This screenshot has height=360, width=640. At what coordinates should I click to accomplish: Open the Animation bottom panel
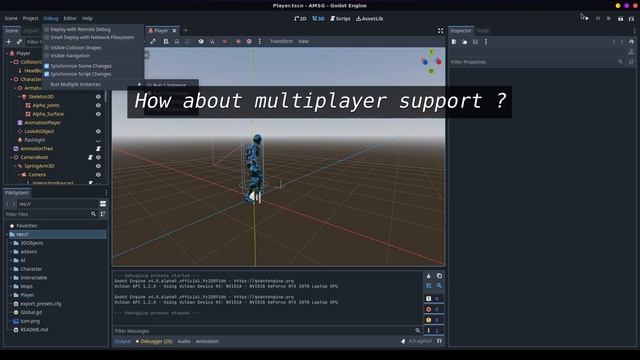207,341
